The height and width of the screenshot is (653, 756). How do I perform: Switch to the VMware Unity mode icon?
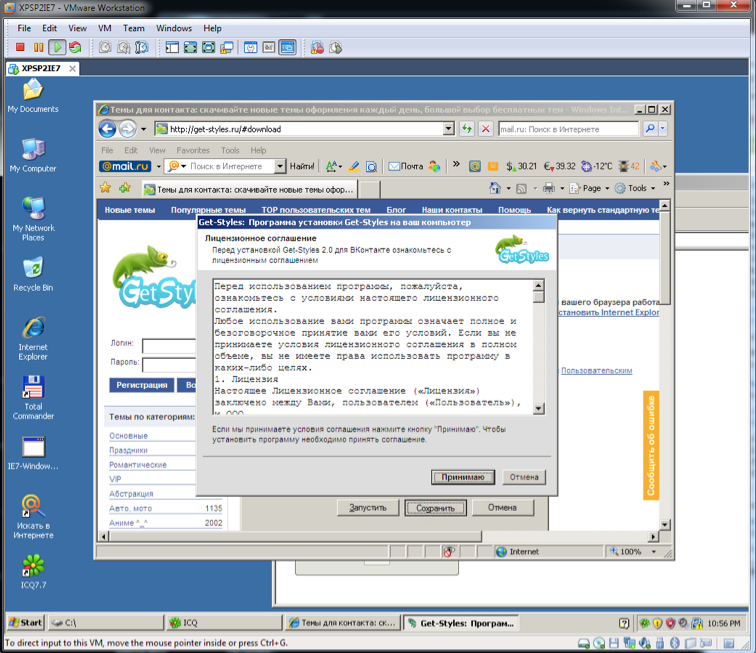coord(227,47)
